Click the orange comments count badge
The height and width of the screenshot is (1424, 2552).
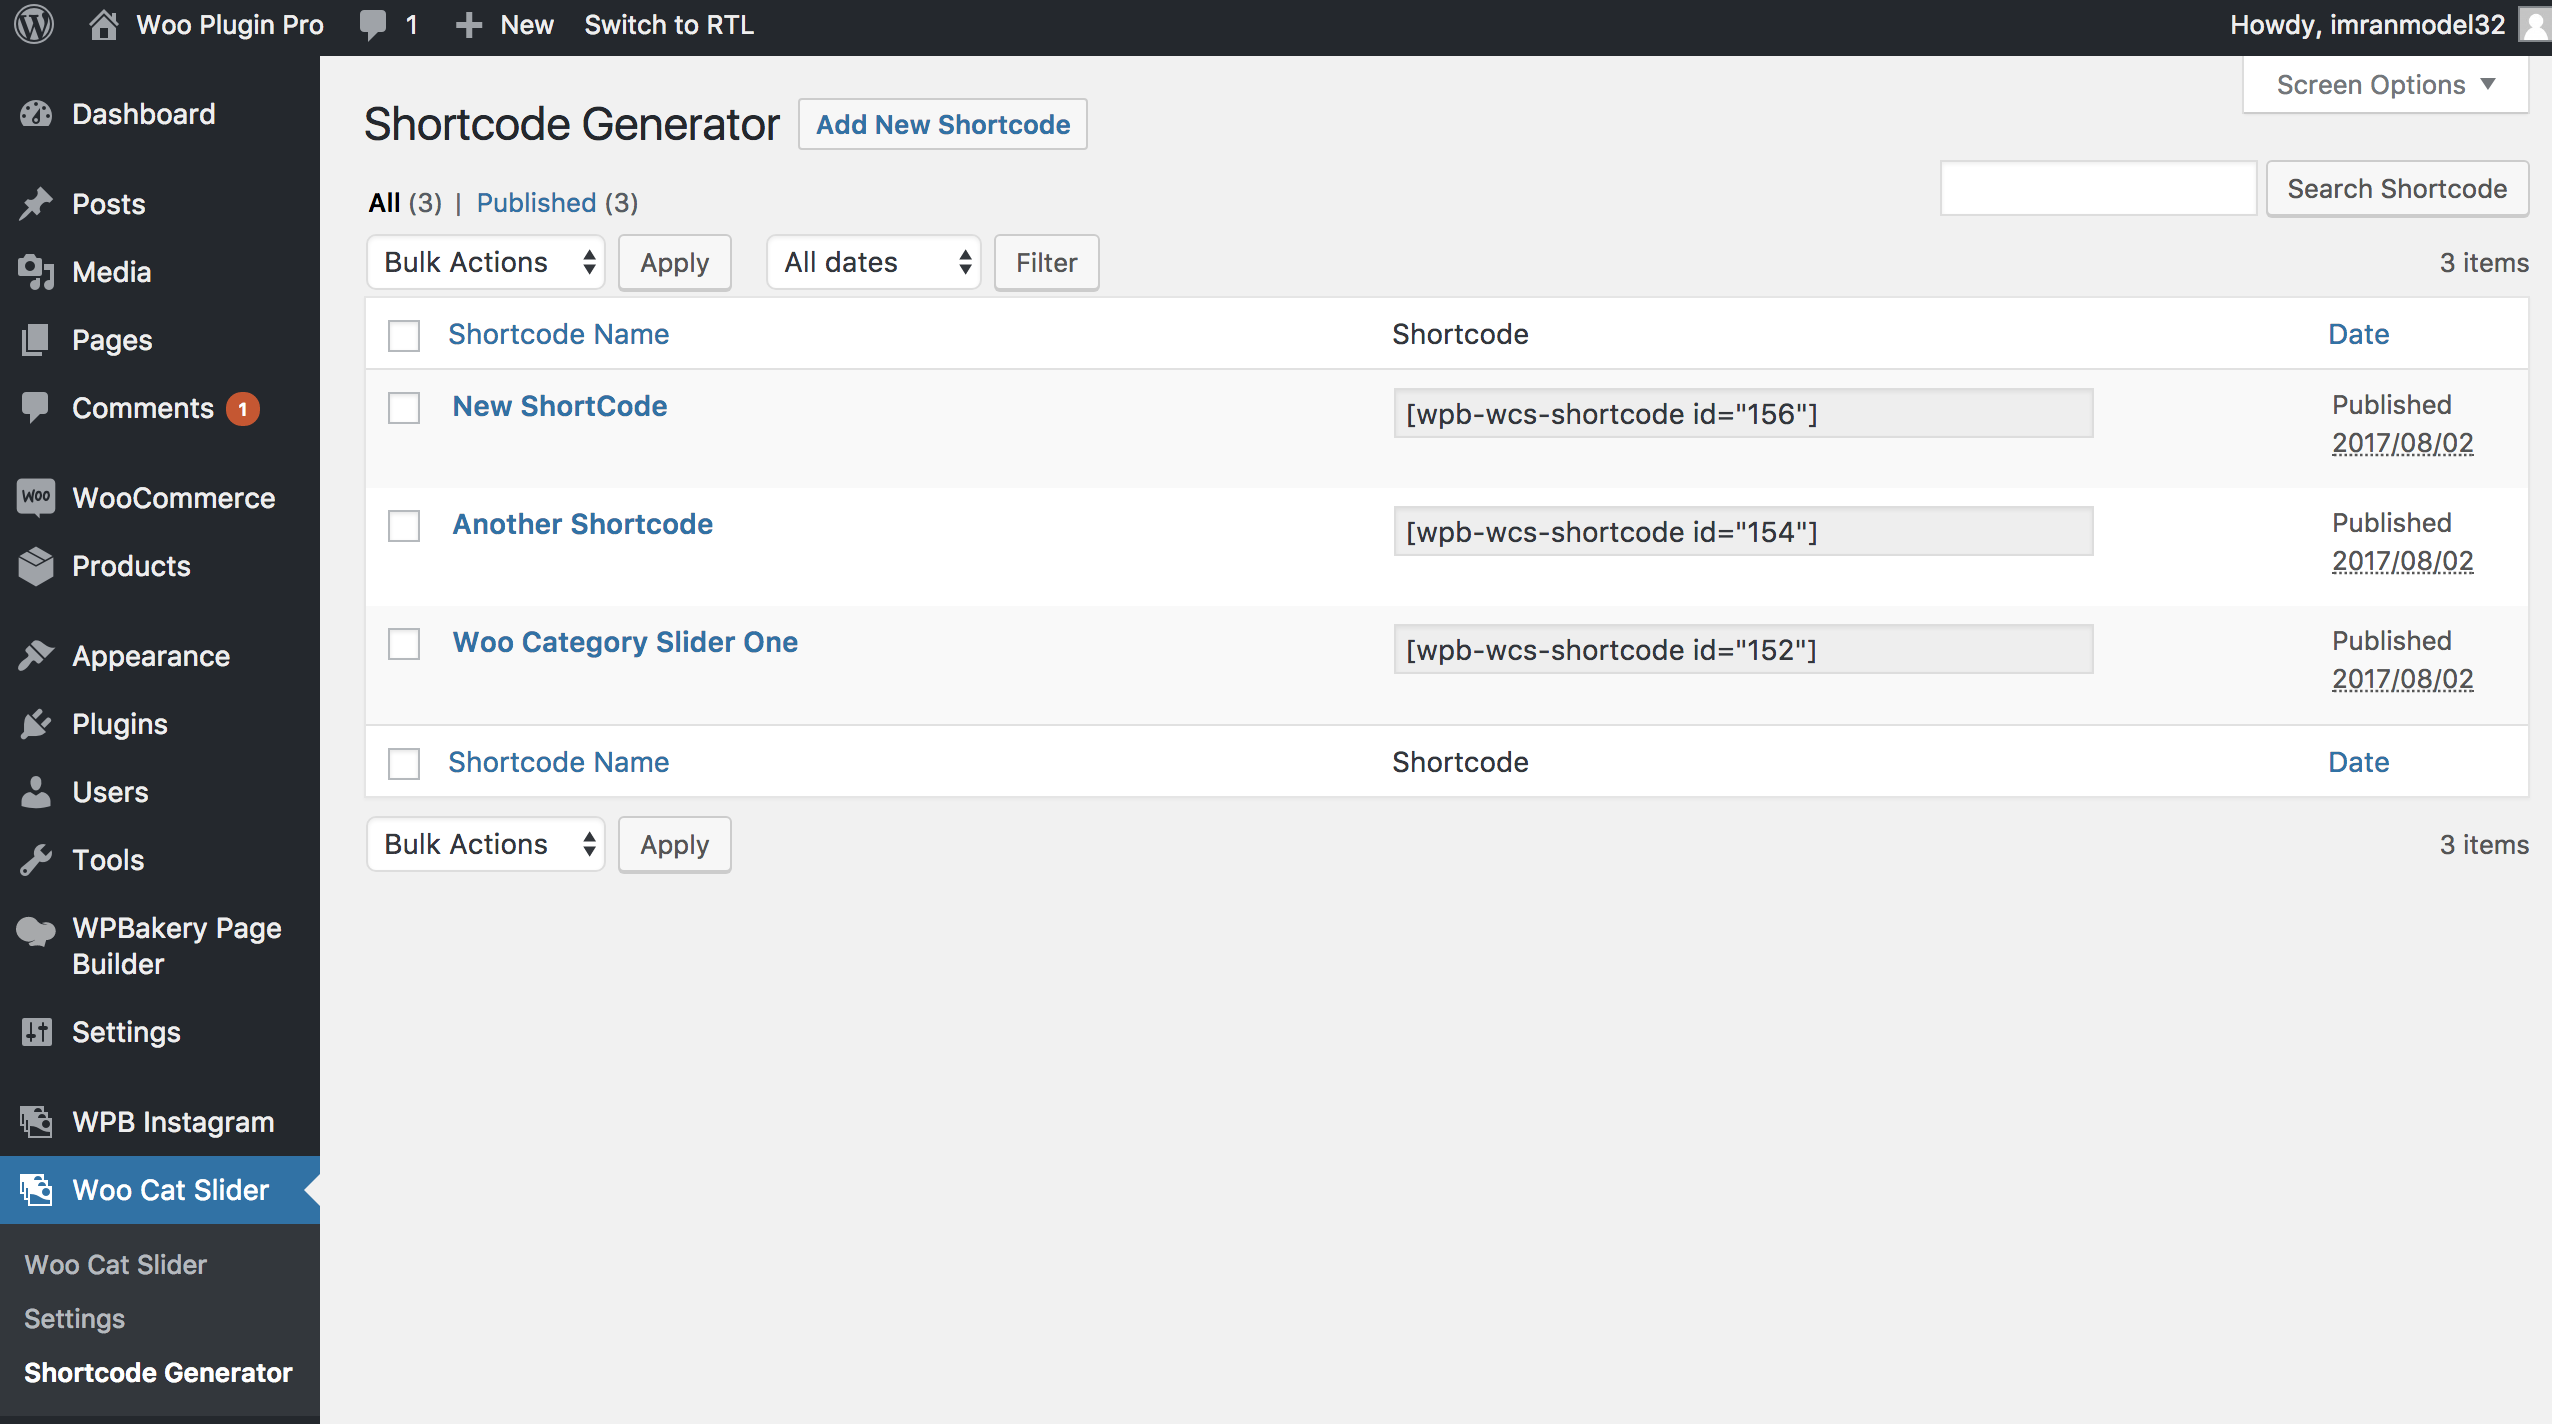point(242,409)
